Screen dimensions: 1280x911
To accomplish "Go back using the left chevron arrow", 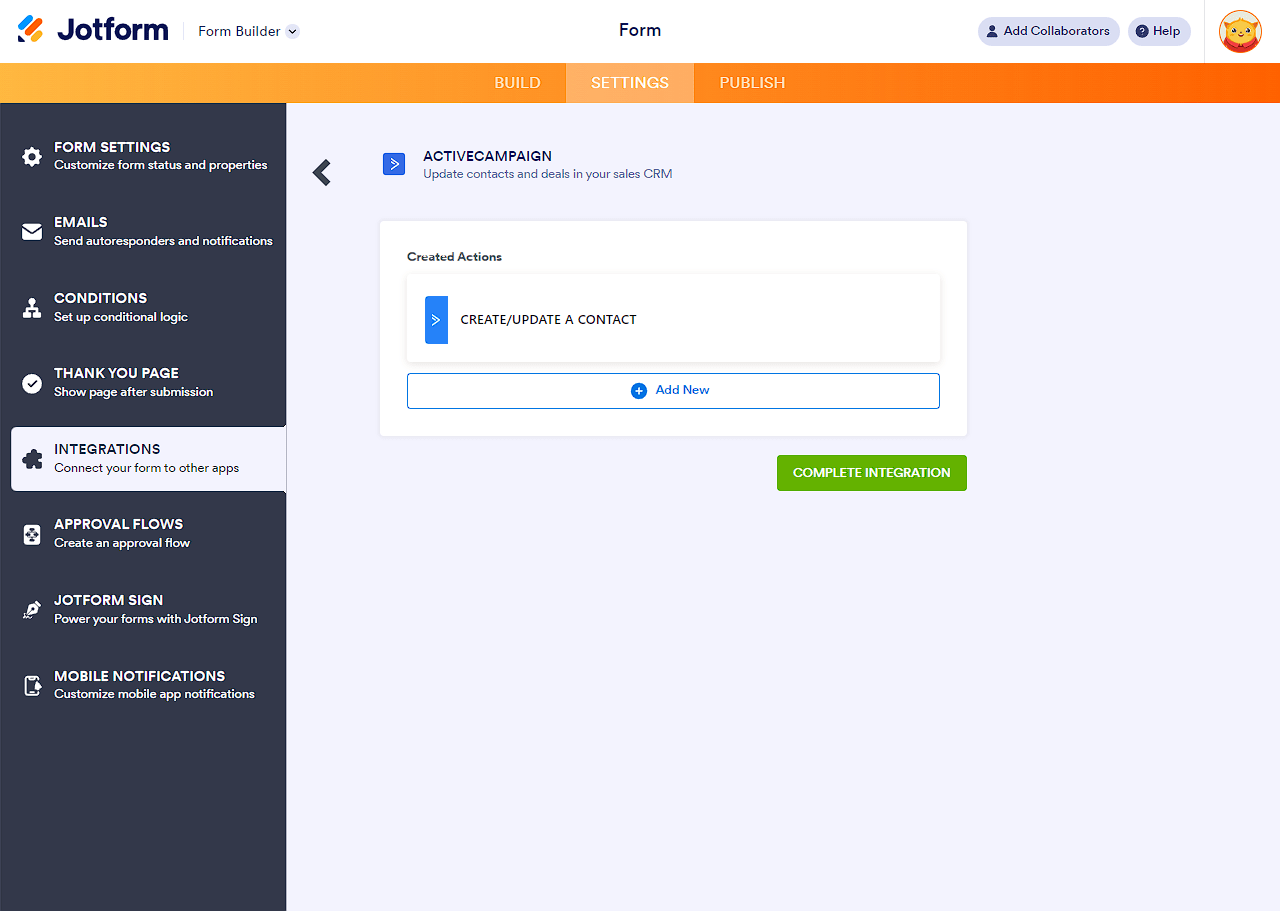I will (322, 173).
